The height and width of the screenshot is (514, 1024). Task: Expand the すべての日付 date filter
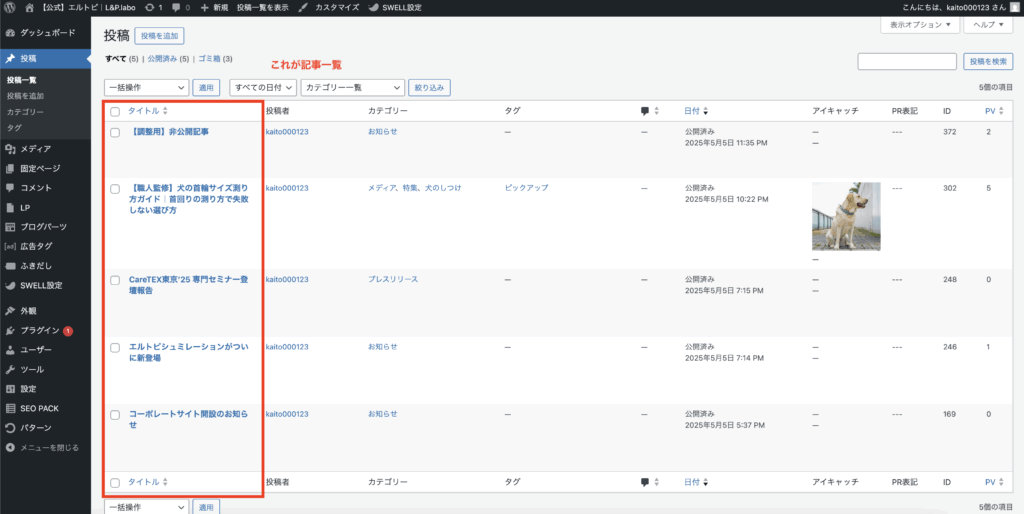pyautogui.click(x=263, y=87)
